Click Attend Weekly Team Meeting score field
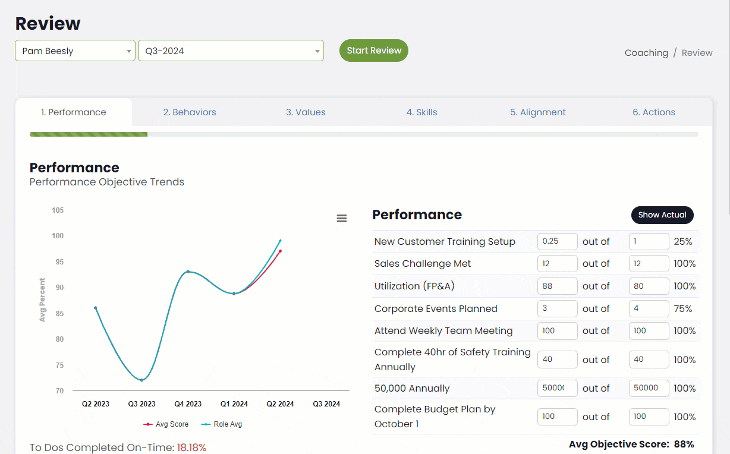Viewport: 730px width, 454px height. (557, 331)
